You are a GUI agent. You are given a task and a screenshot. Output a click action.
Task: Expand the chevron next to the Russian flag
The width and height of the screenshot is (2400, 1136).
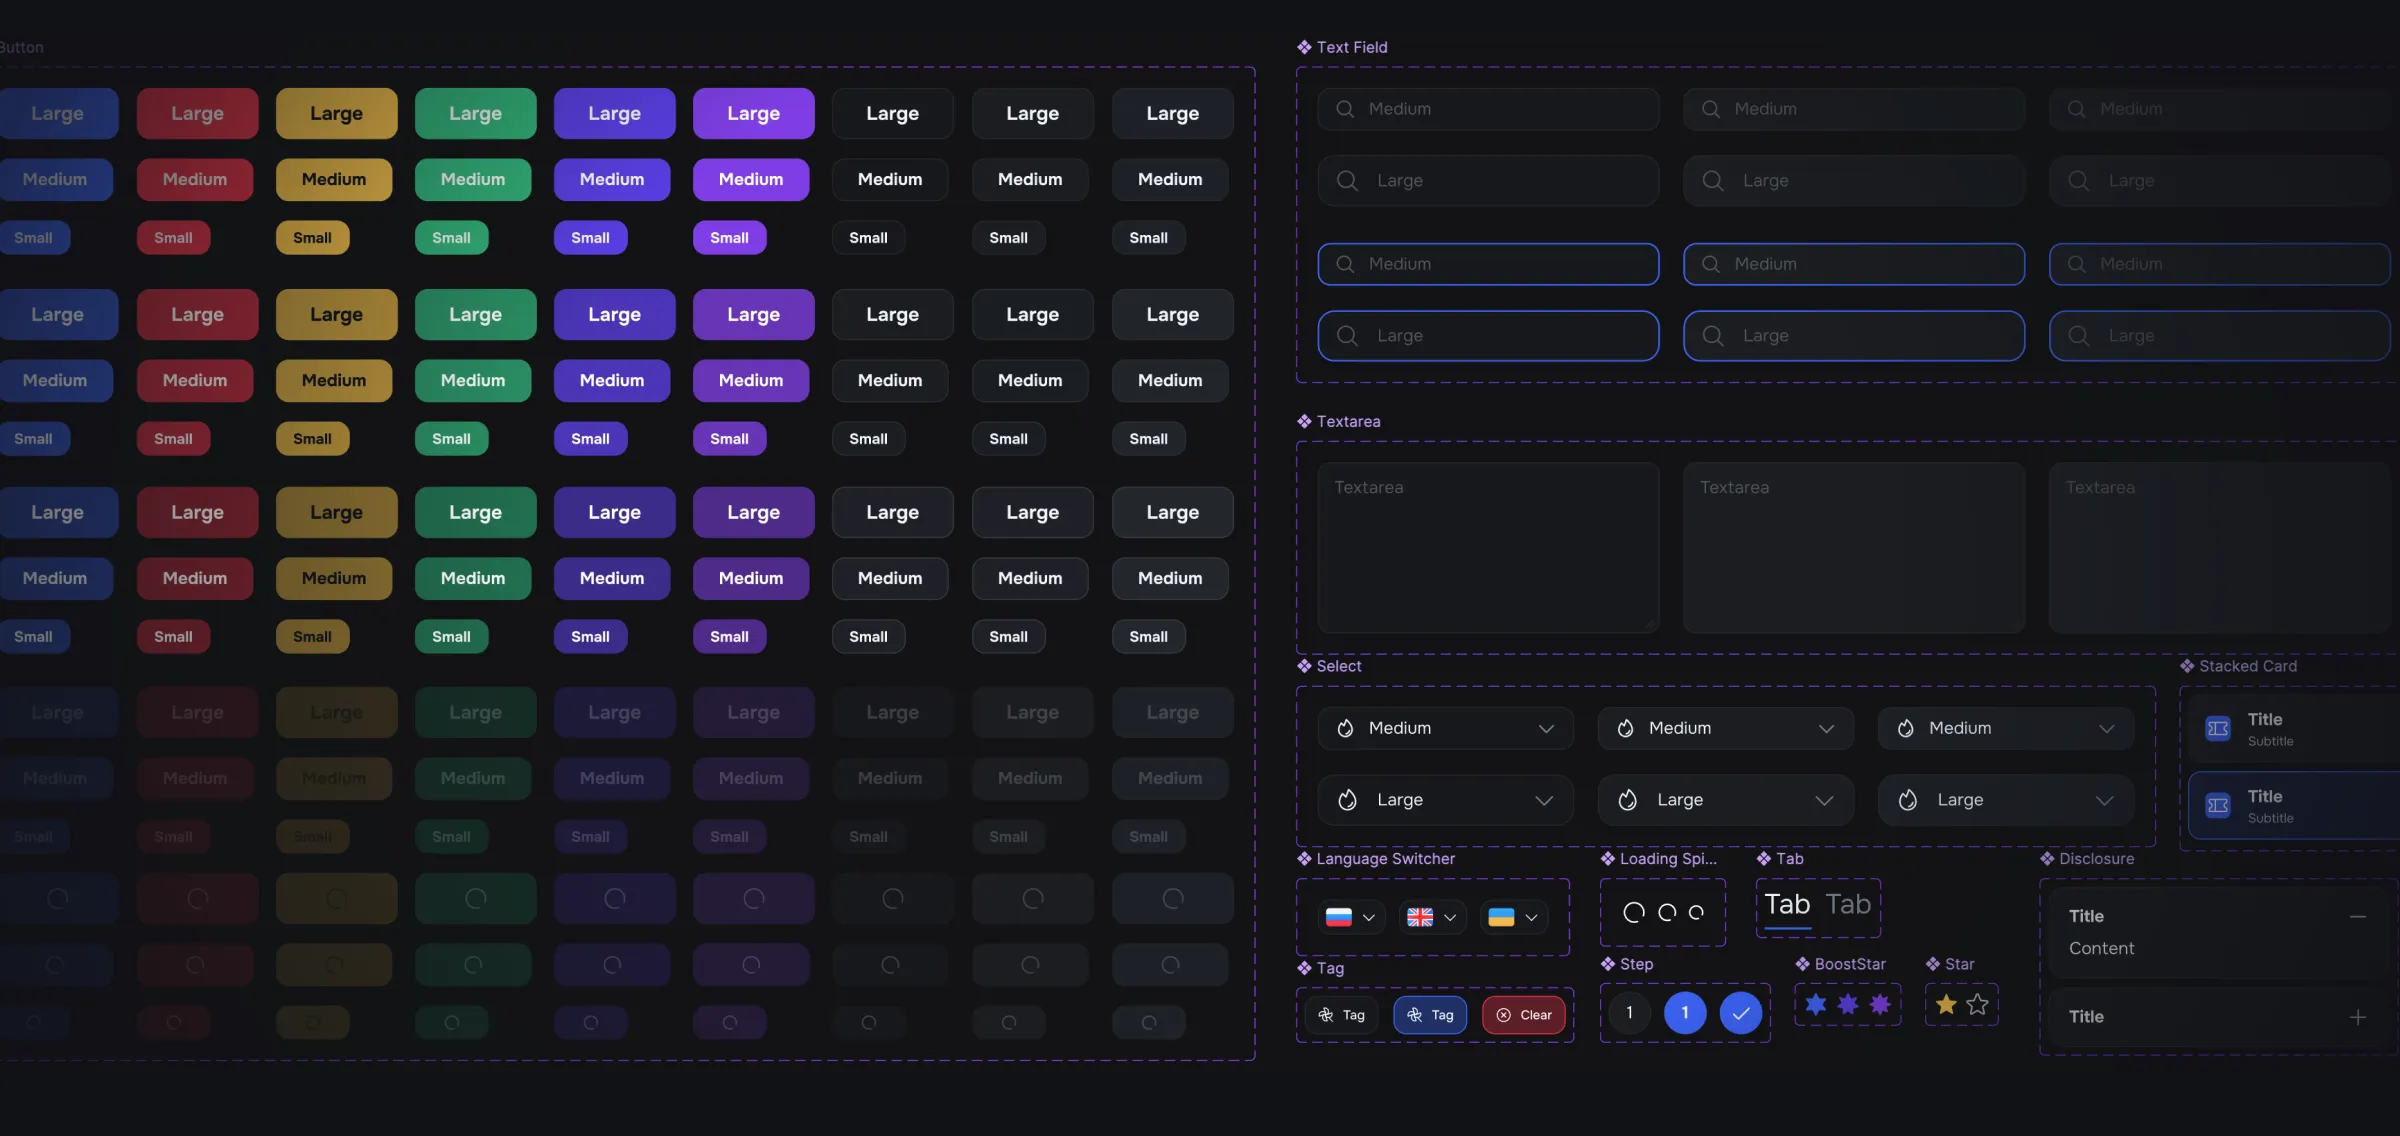point(1369,917)
